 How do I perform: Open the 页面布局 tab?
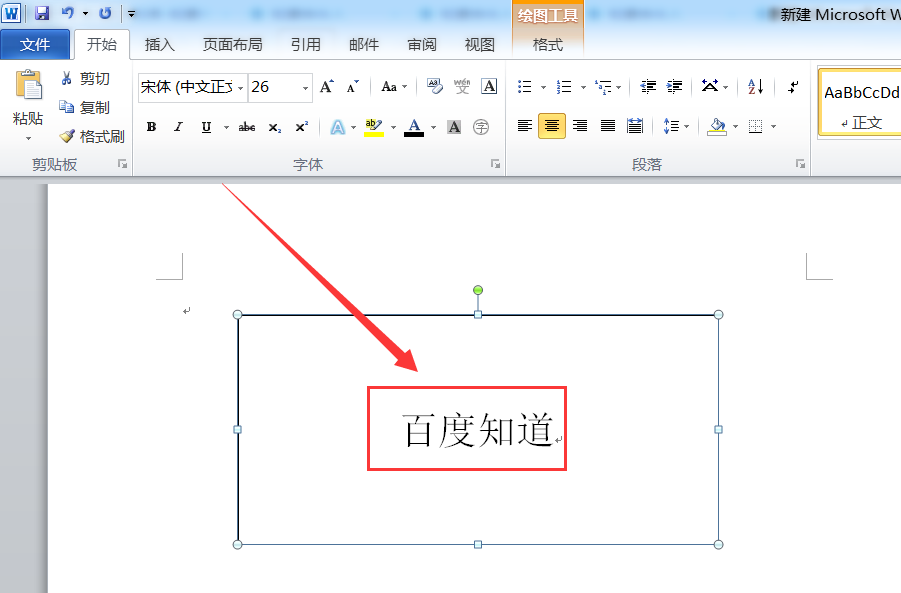233,45
